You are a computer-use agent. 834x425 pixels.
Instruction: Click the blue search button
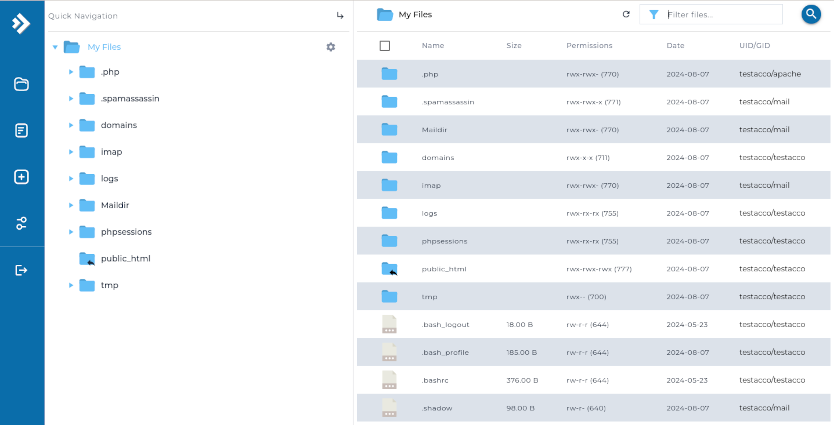click(811, 14)
